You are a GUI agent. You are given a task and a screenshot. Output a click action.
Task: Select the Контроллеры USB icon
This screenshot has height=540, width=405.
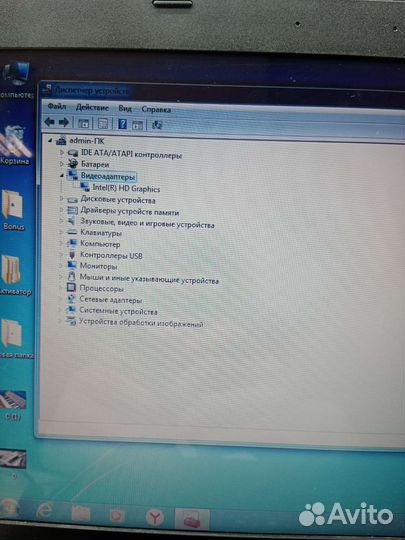coord(72,255)
